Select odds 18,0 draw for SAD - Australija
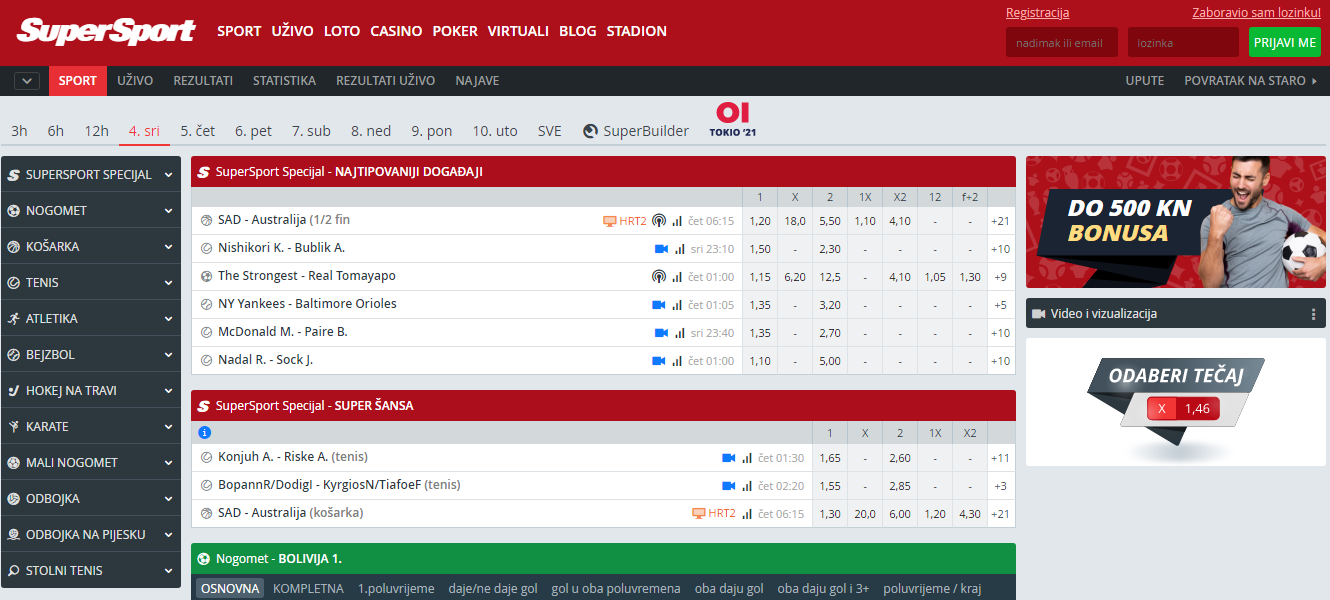This screenshot has height=600, width=1330. tap(795, 221)
